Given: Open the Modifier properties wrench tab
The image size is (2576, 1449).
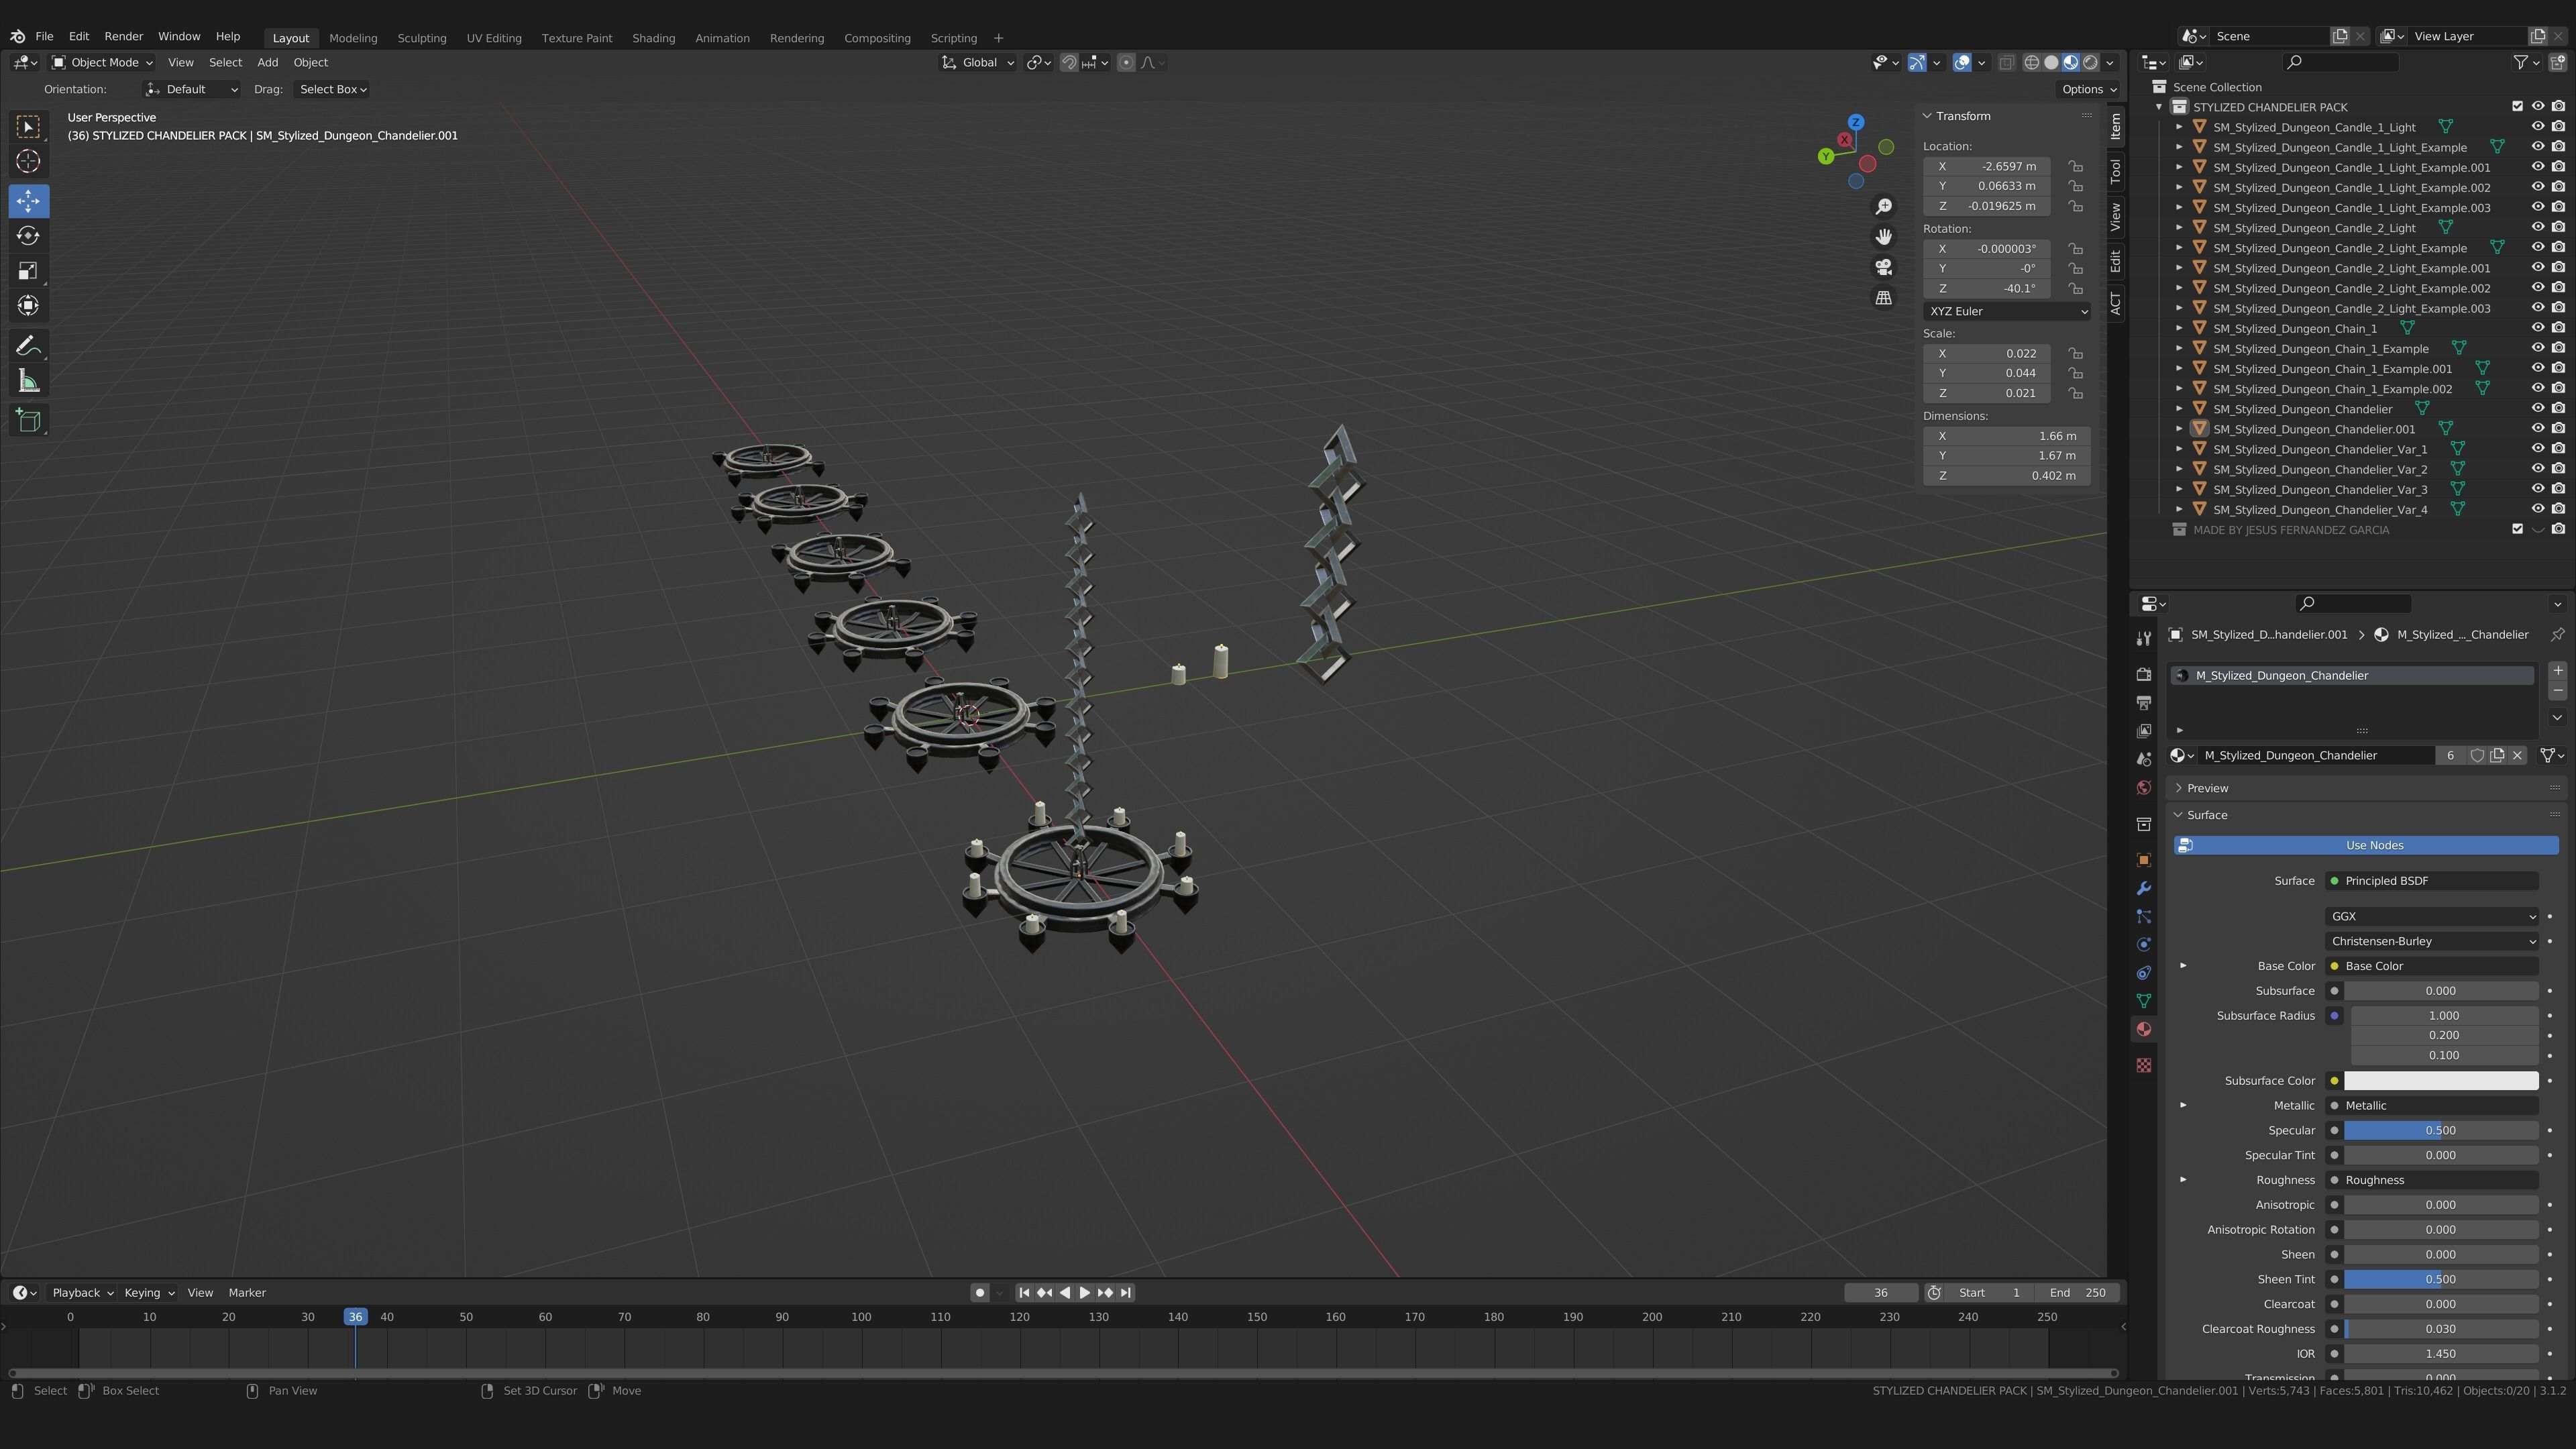Looking at the screenshot, I should coord(2143,888).
